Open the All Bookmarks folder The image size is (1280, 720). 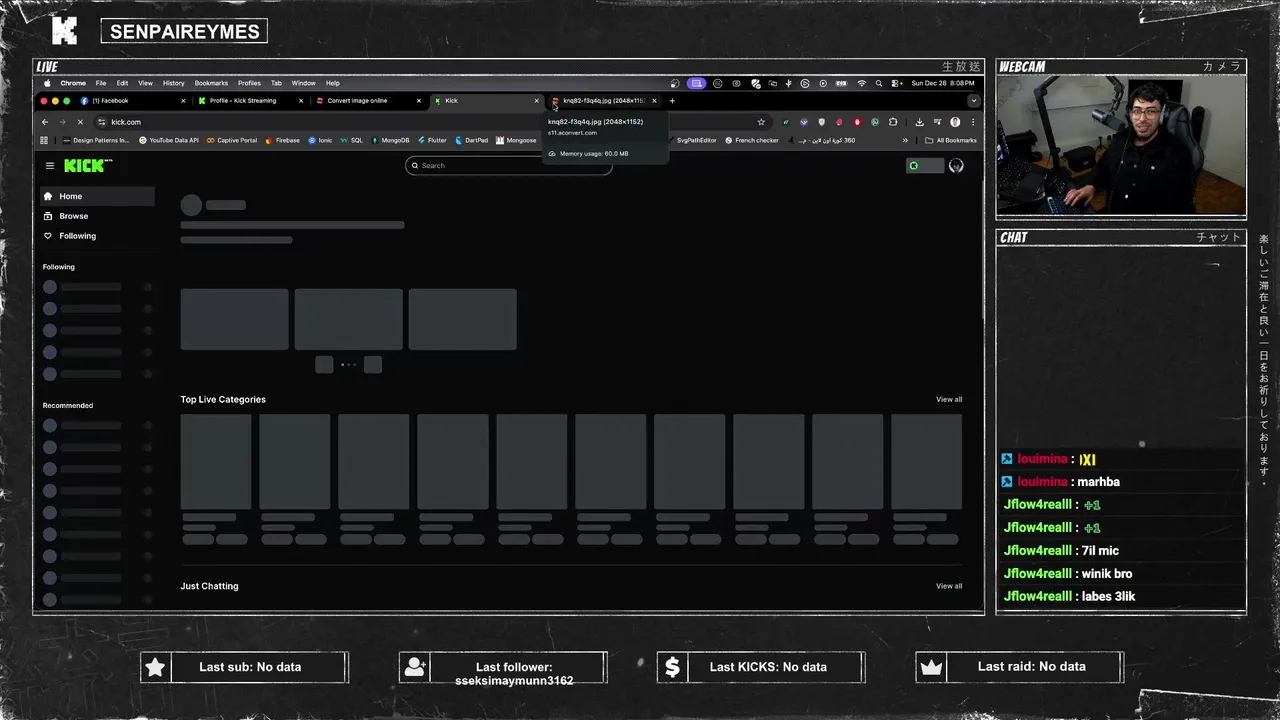[951, 140]
